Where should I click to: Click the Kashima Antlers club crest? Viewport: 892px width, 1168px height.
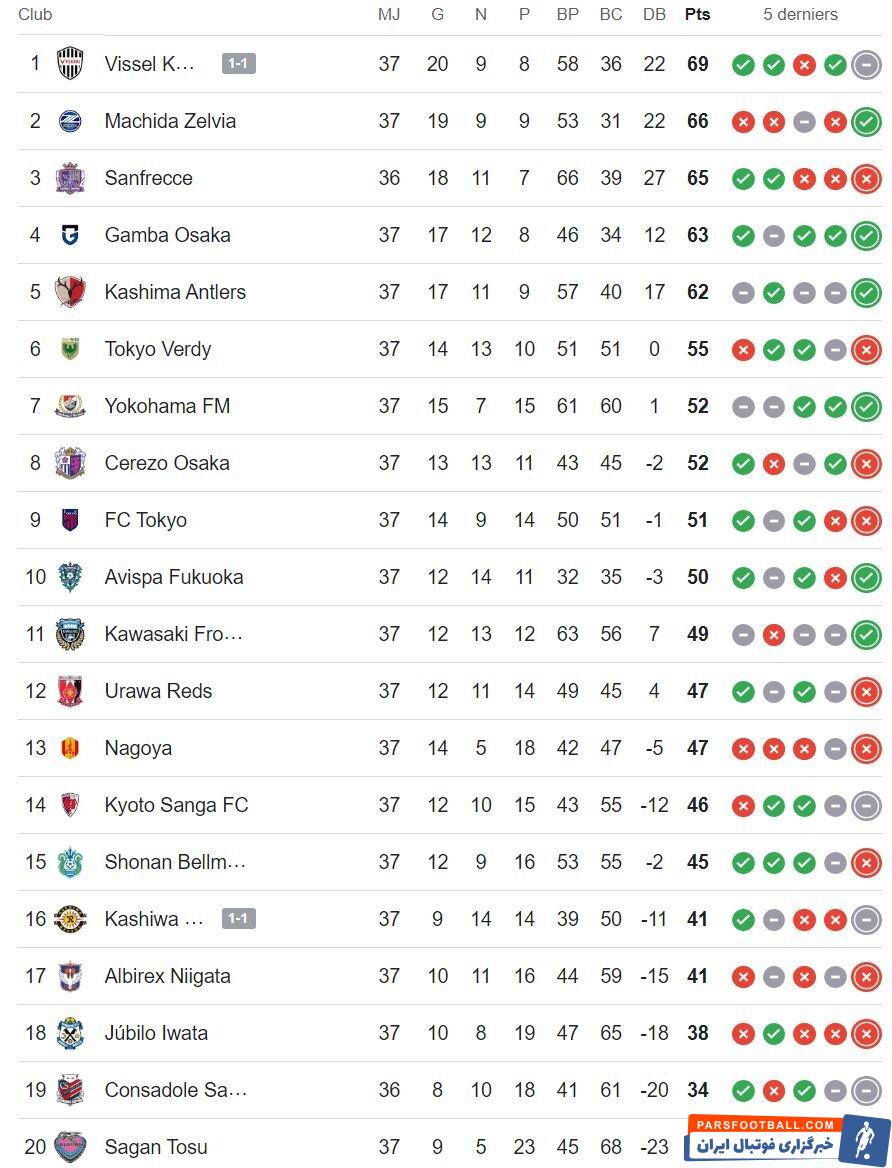pyautogui.click(x=70, y=292)
